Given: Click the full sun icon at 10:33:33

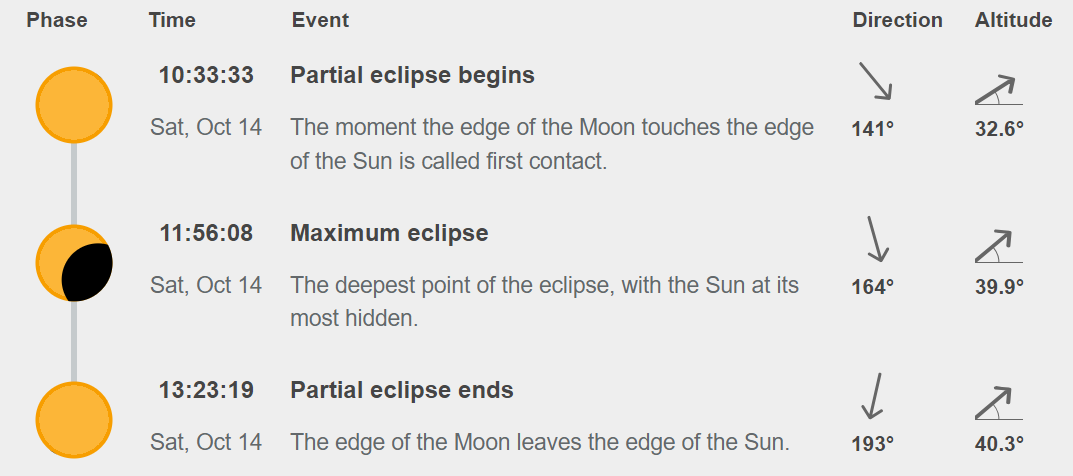Looking at the screenshot, I should click(x=74, y=105).
